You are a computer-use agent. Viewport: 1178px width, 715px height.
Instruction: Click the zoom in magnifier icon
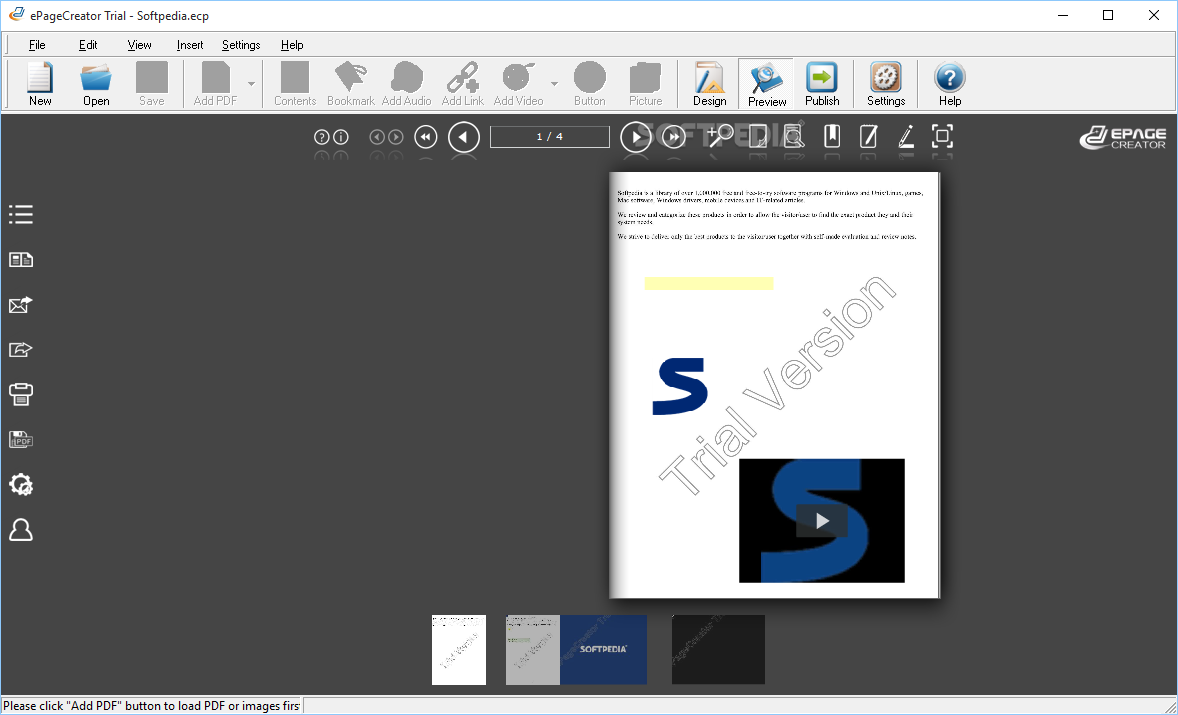coord(720,135)
